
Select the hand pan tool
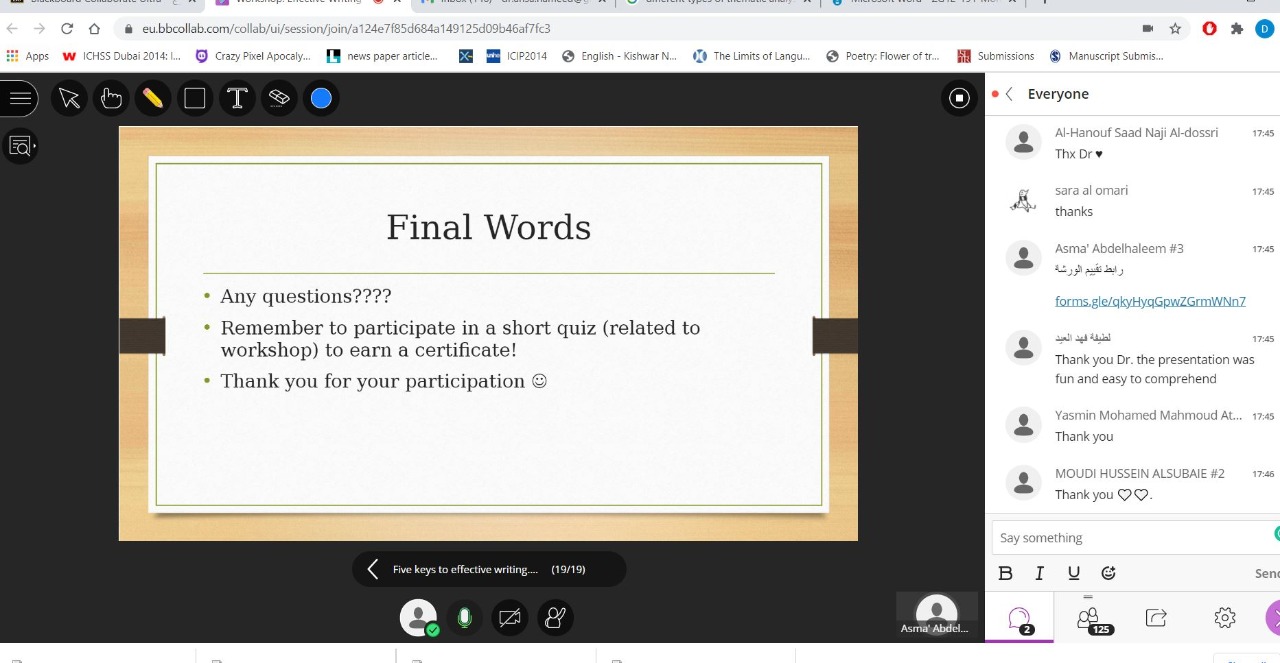pyautogui.click(x=111, y=98)
